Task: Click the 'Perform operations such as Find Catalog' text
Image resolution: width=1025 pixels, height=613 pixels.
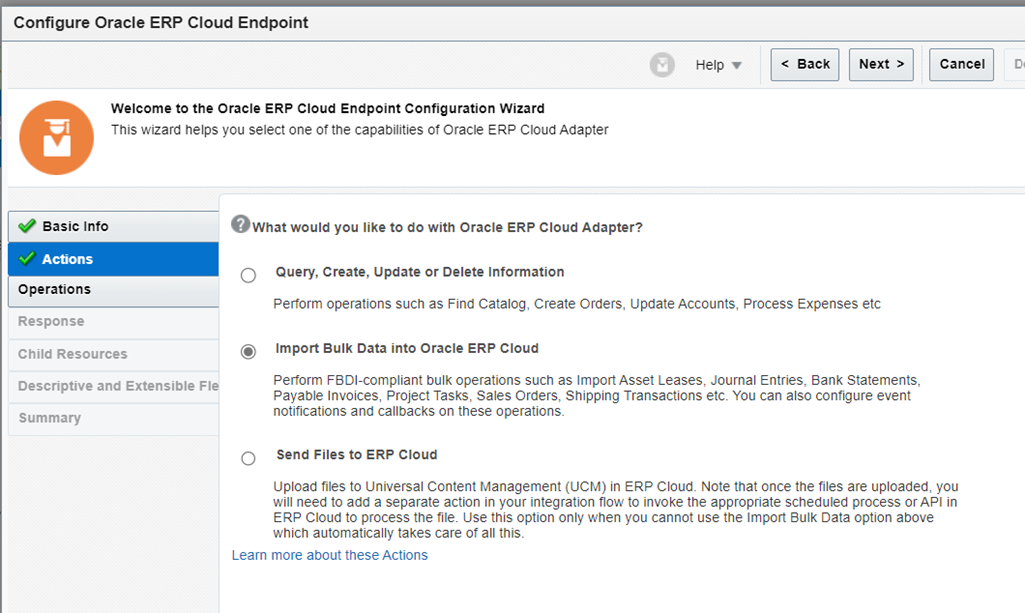Action: [577, 304]
